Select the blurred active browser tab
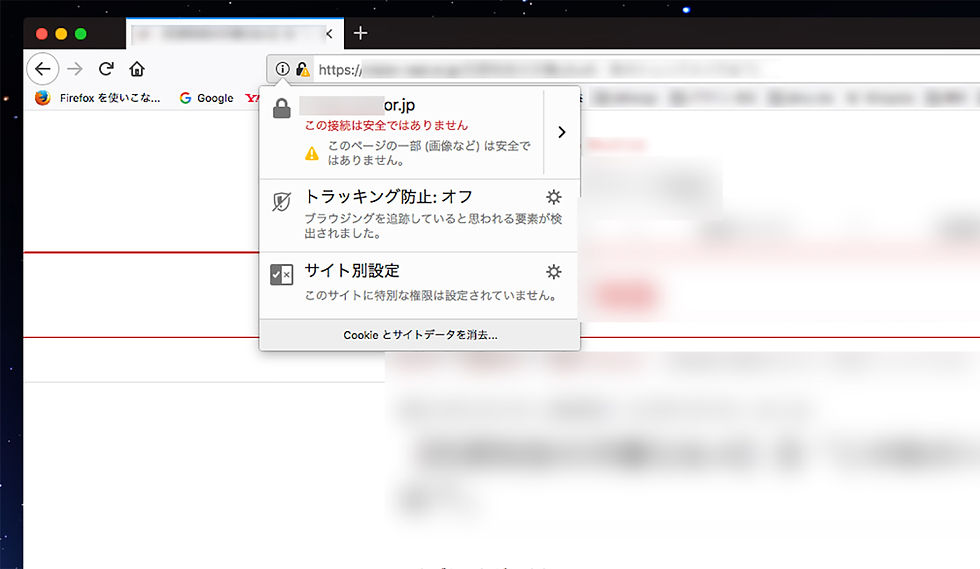The image size is (980, 569). click(x=234, y=34)
